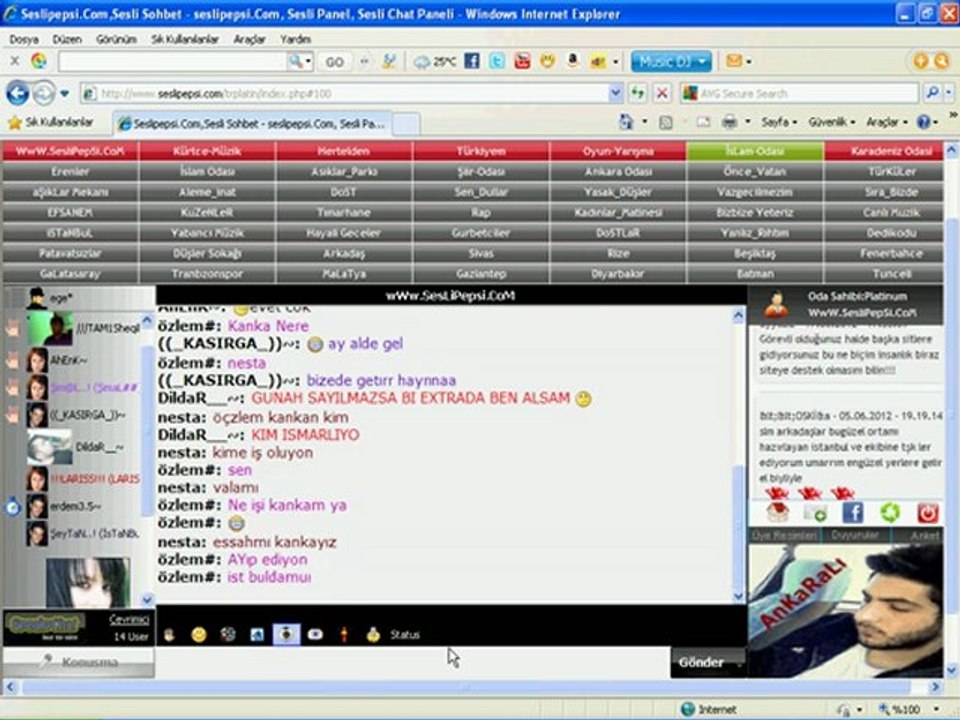Send the message with the Gönder button
This screenshot has height=720, width=960.
coord(701,662)
